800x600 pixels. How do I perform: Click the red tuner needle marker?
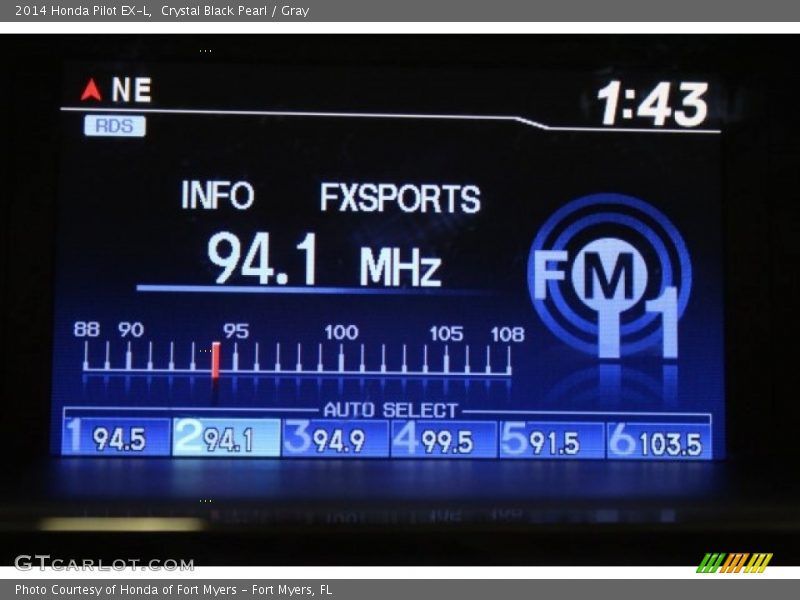click(x=216, y=360)
